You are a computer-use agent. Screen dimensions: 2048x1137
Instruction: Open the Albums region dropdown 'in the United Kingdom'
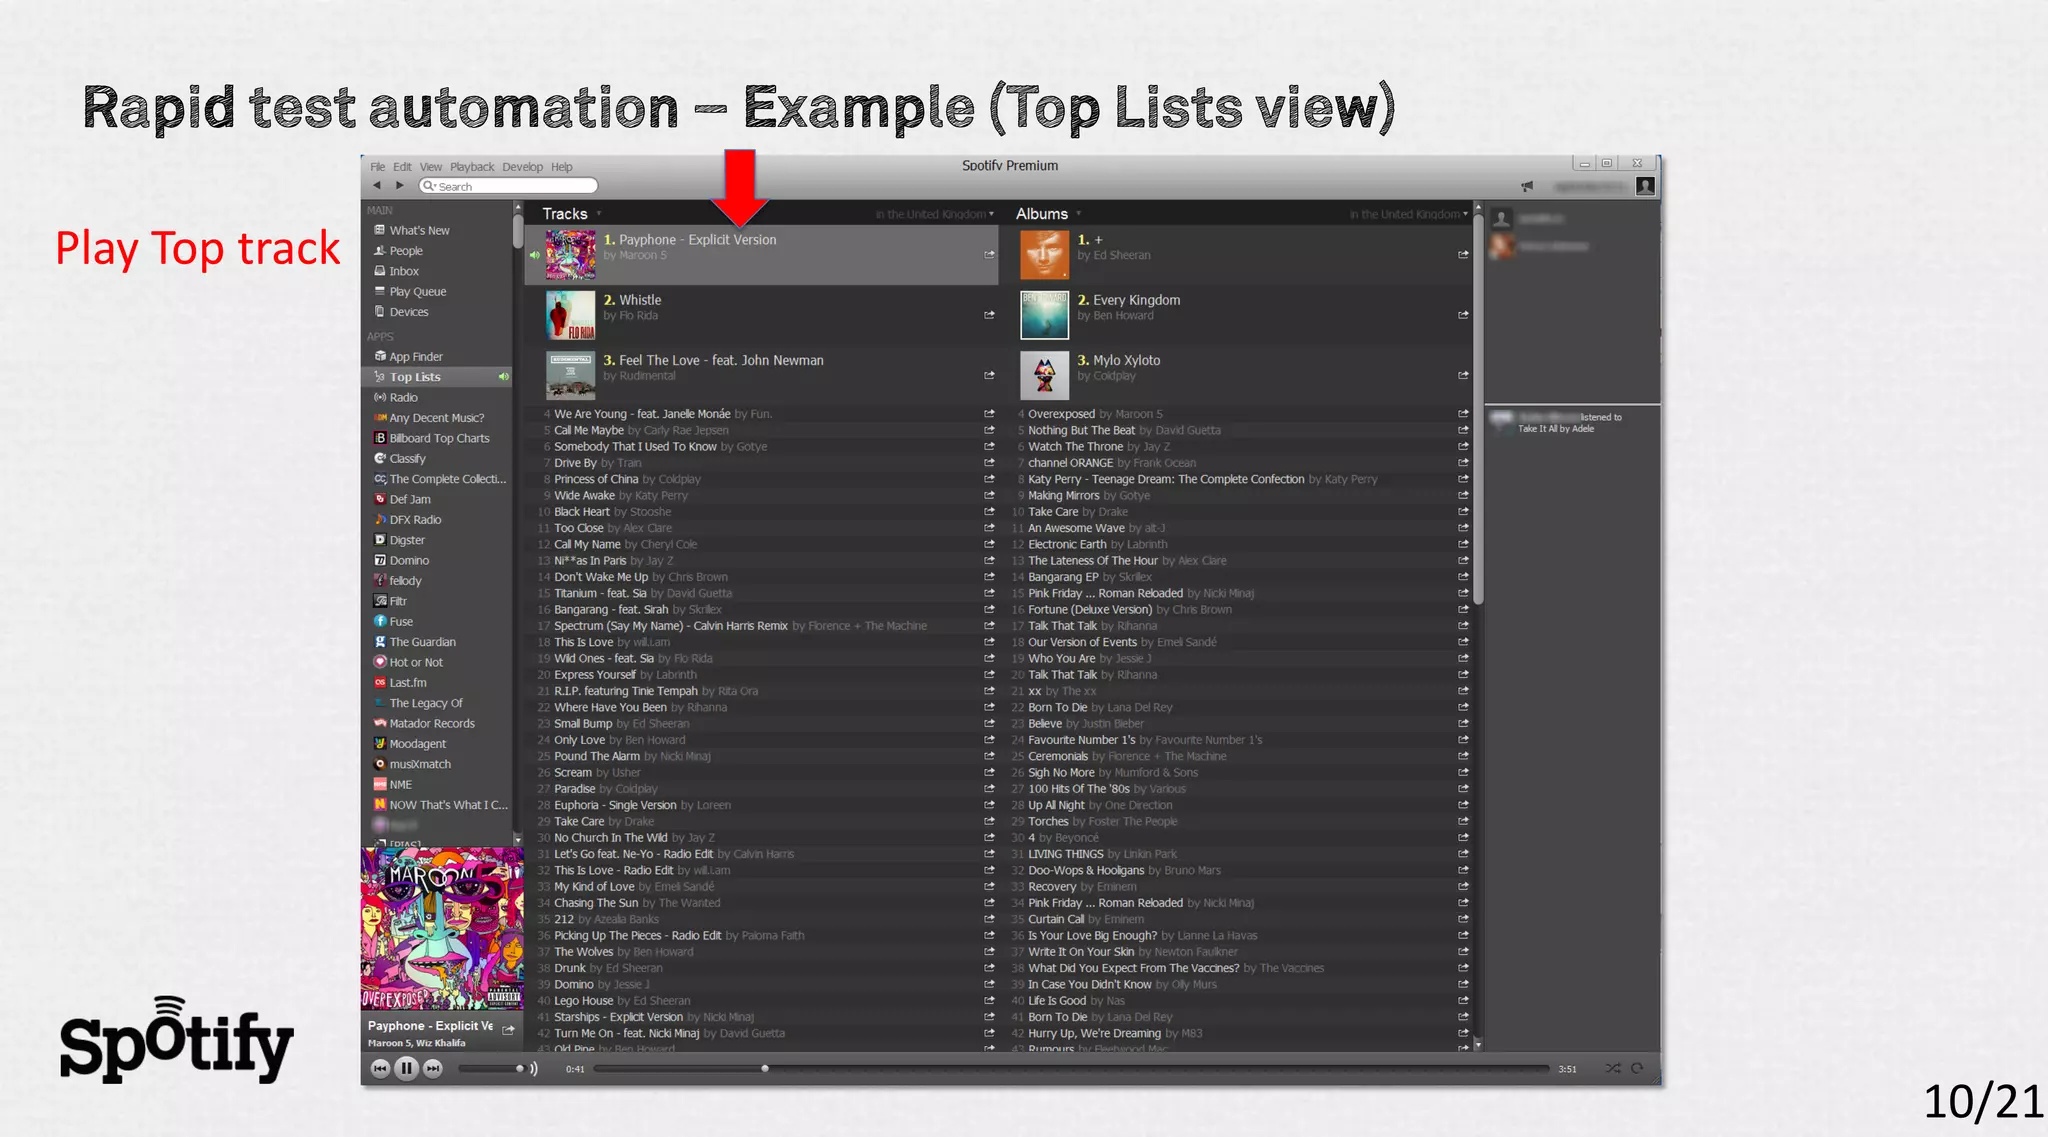(x=1408, y=214)
